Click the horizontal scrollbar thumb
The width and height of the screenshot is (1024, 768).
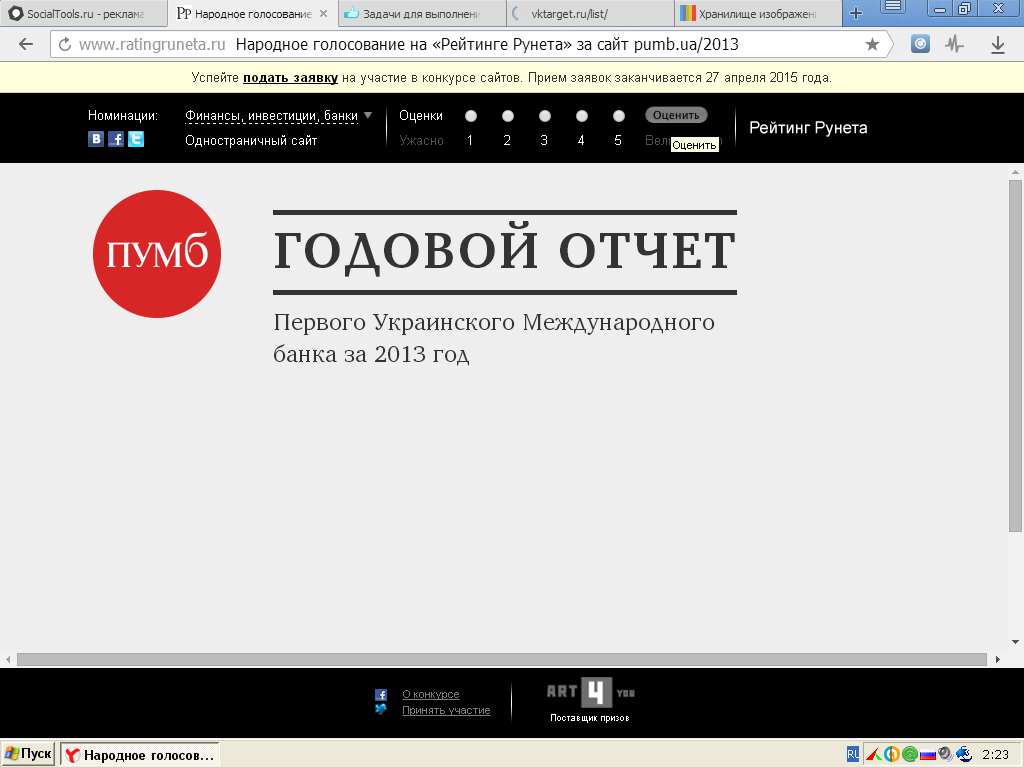502,660
